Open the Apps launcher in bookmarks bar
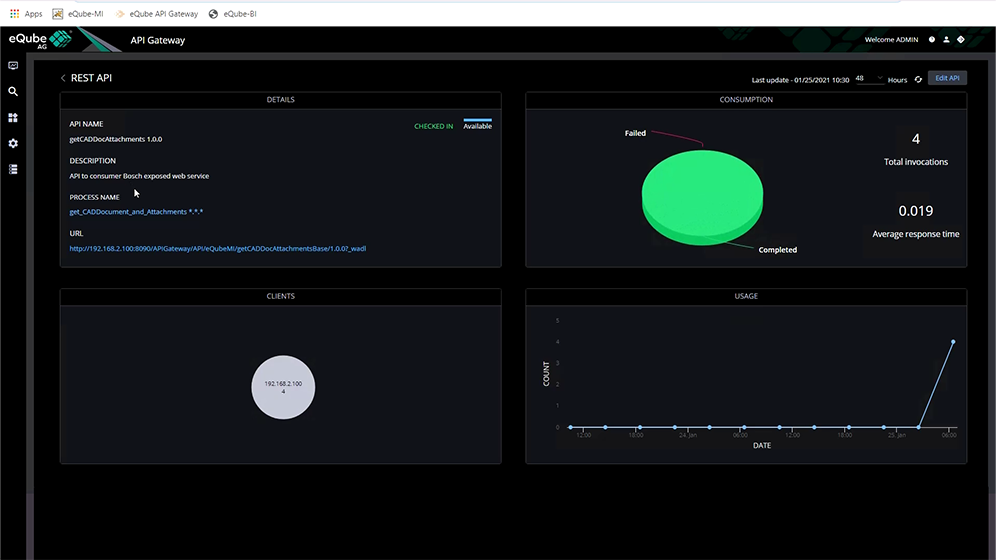Image resolution: width=996 pixels, height=560 pixels. [26, 14]
